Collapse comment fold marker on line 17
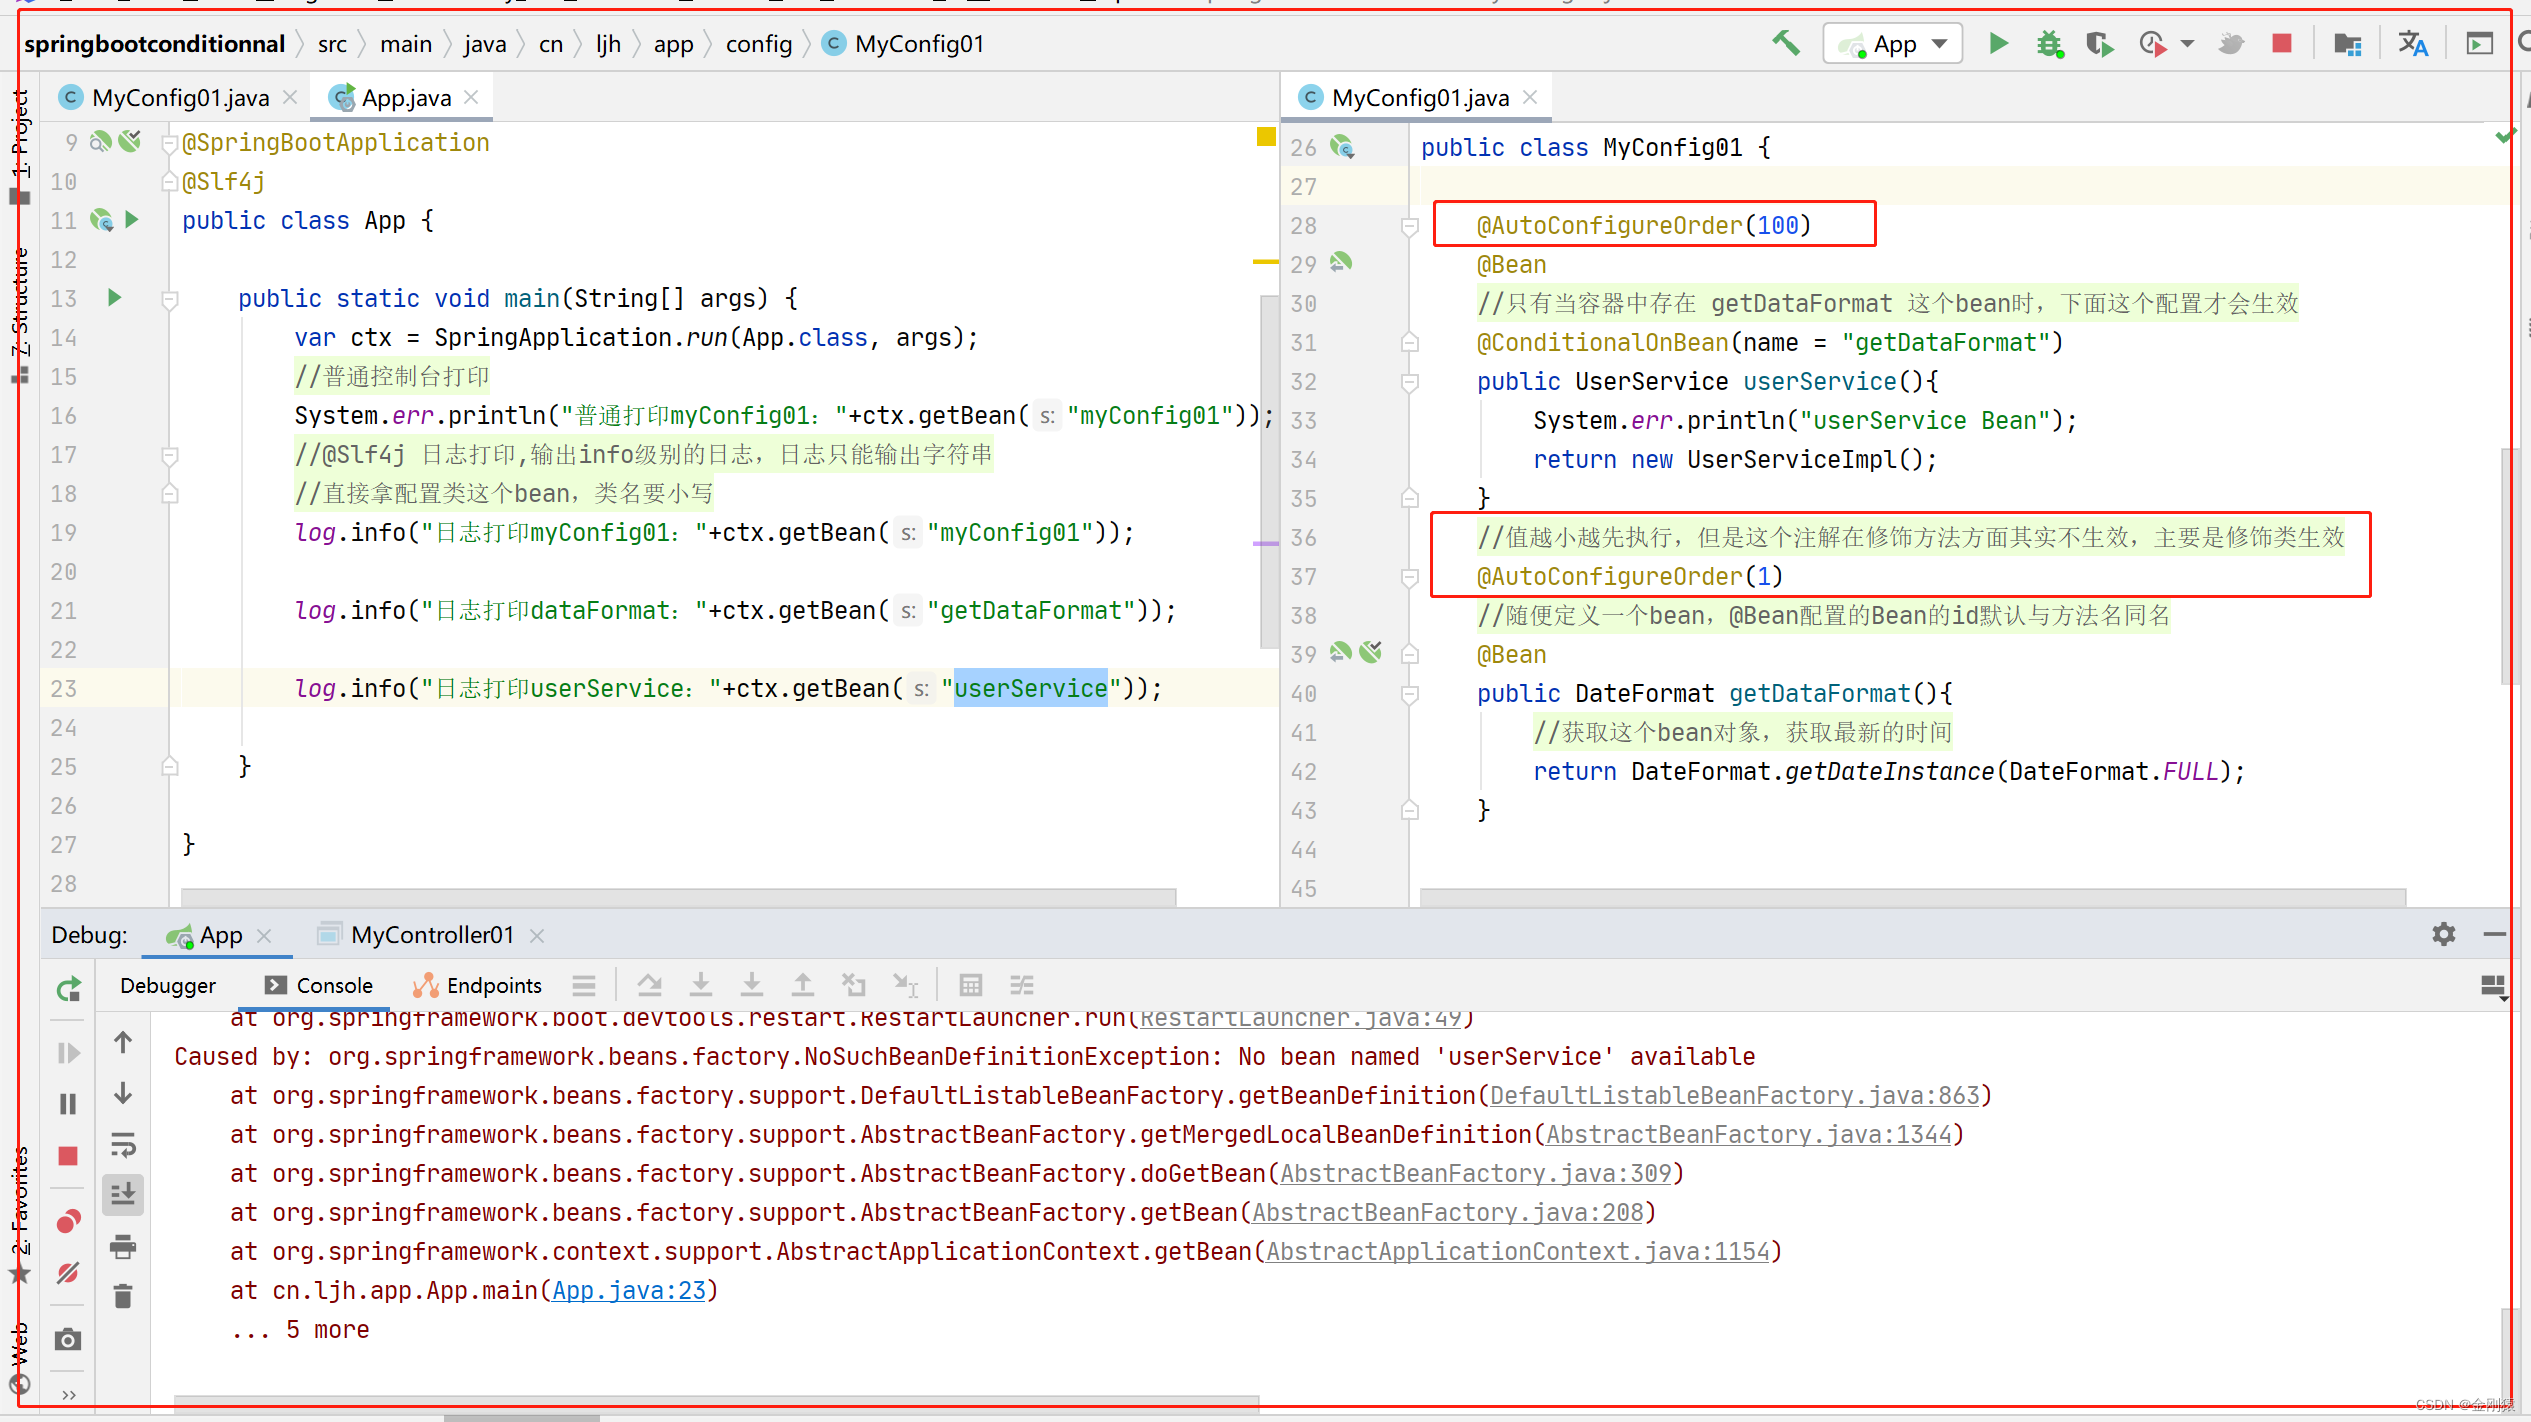This screenshot has height=1422, width=2531. pos(170,455)
